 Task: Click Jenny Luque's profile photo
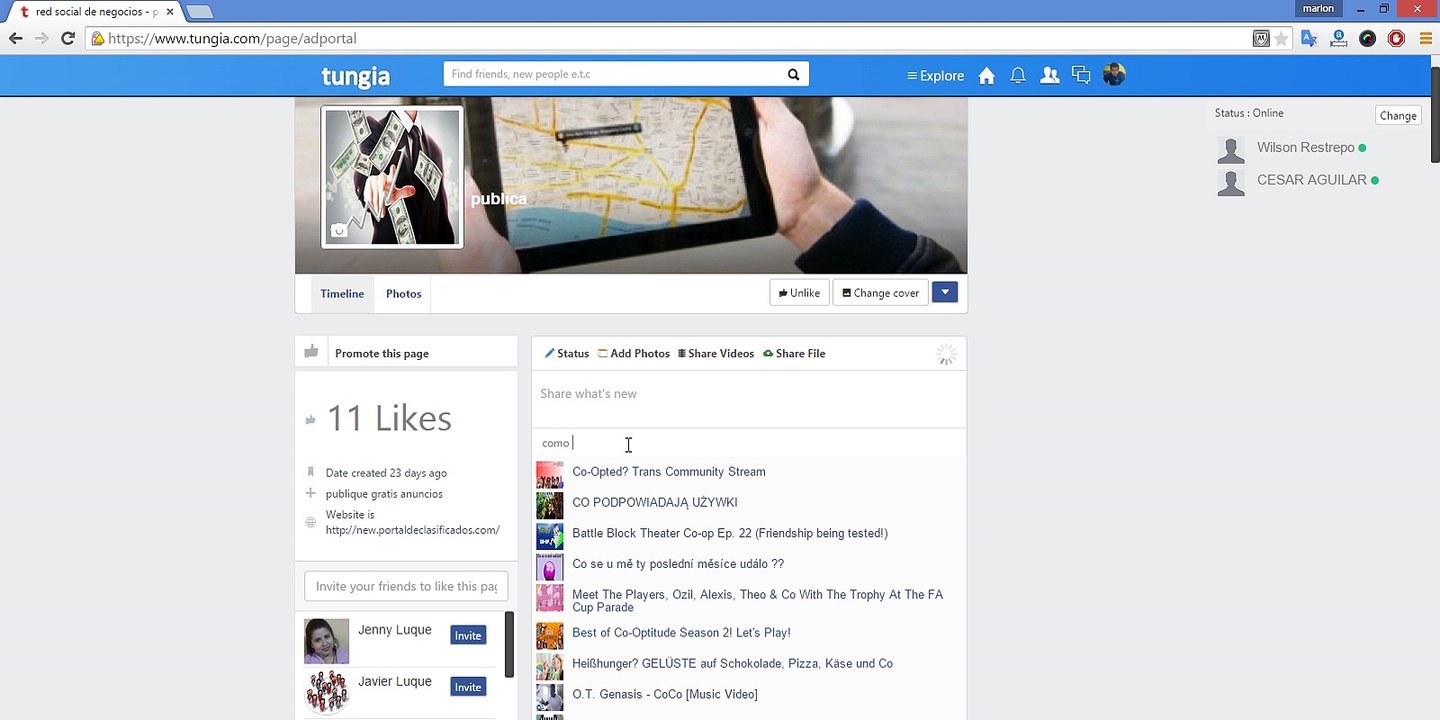pos(327,641)
